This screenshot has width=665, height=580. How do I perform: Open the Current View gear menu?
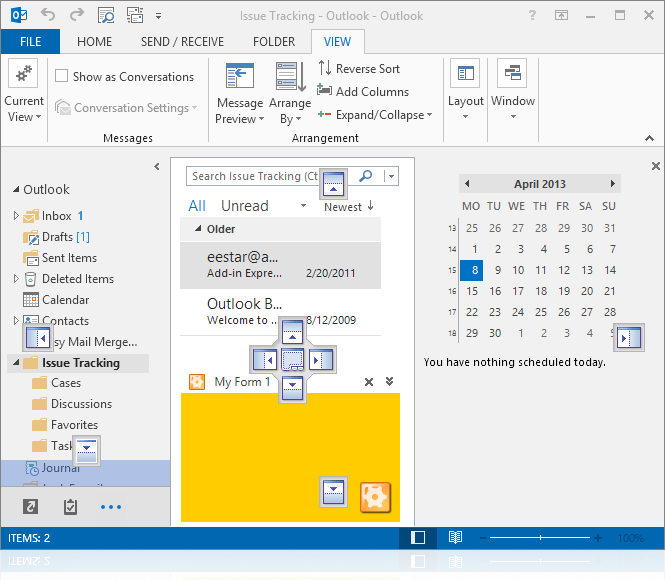coord(24,91)
